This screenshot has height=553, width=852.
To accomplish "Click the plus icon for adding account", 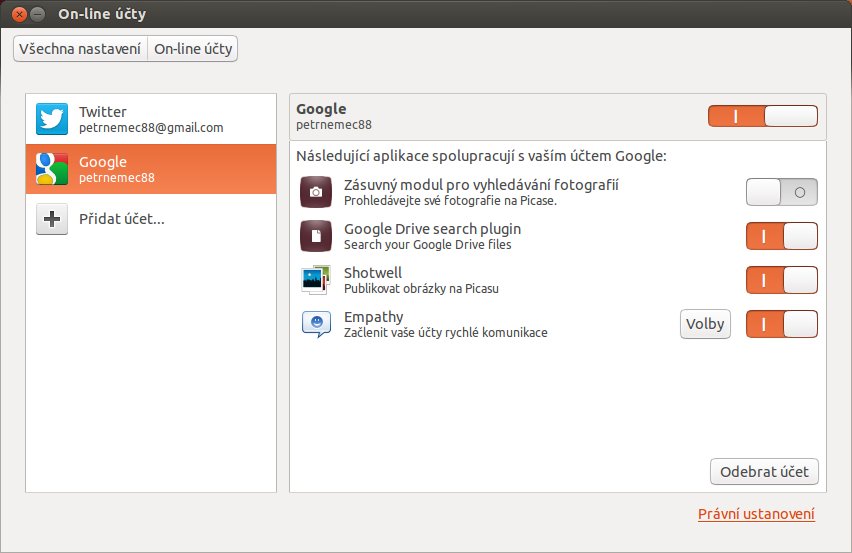I will [x=52, y=219].
